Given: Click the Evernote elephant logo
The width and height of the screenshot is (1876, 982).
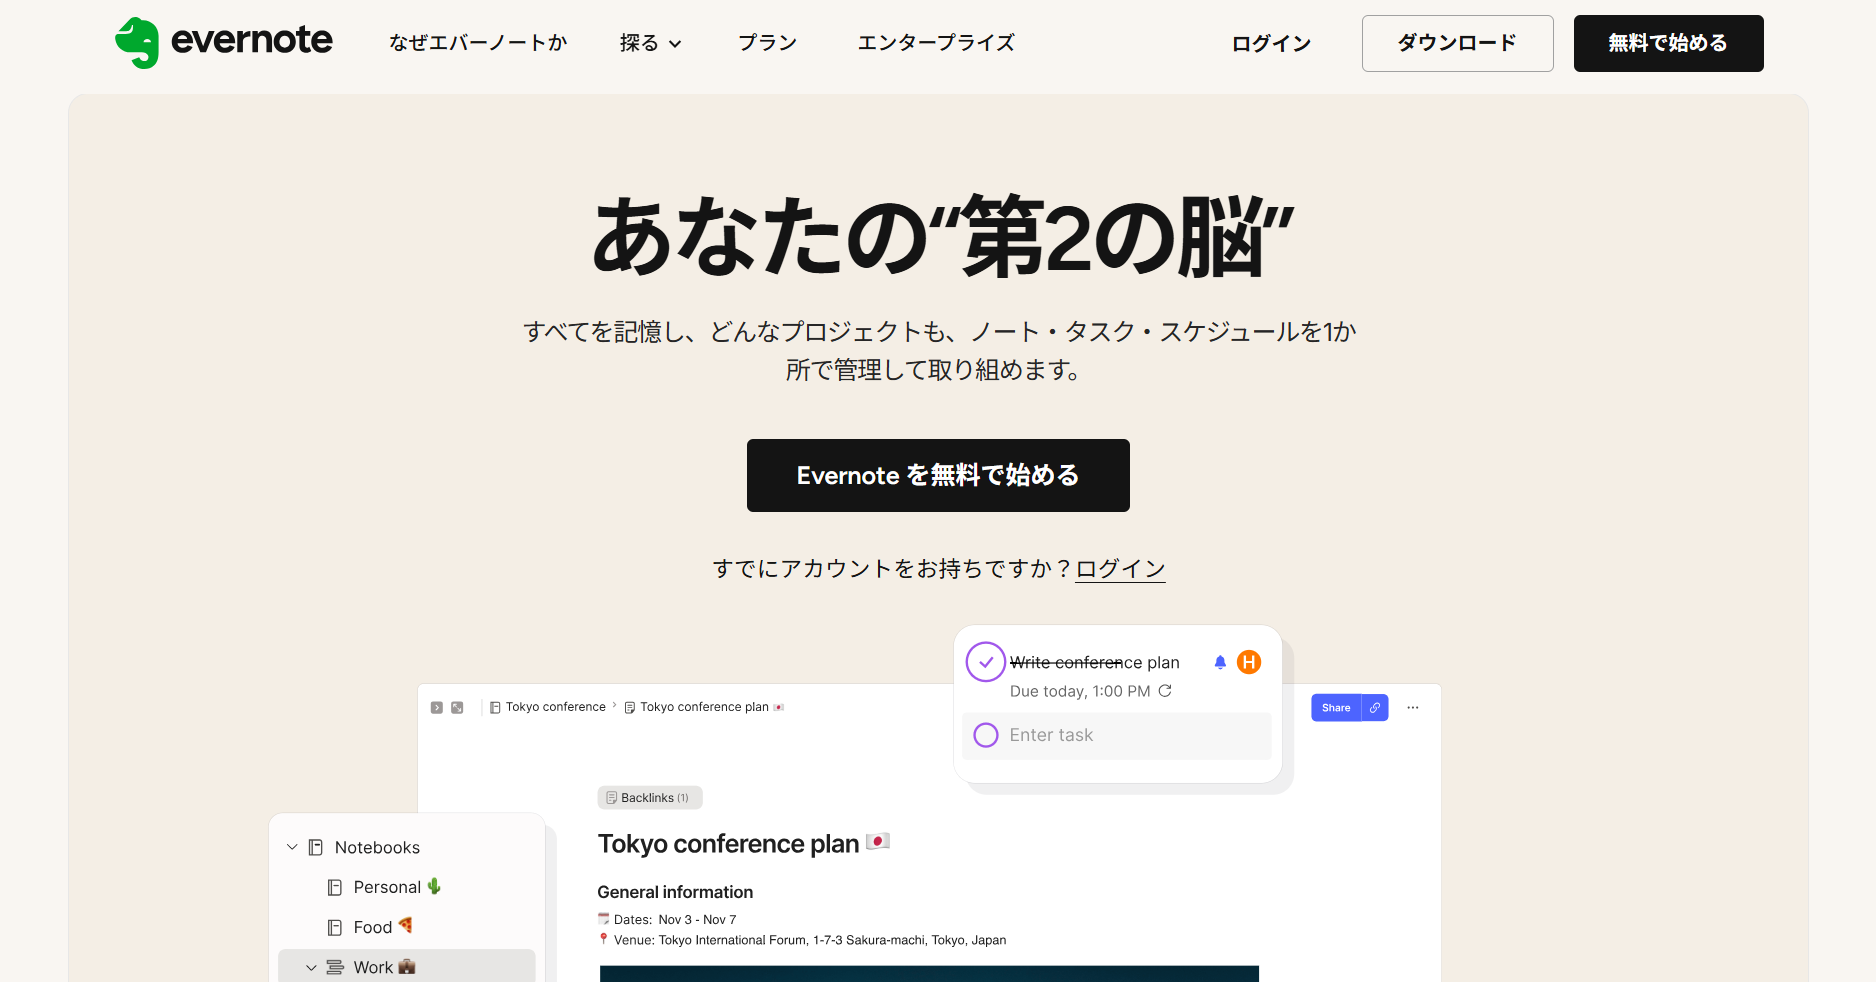Looking at the screenshot, I should 140,42.
